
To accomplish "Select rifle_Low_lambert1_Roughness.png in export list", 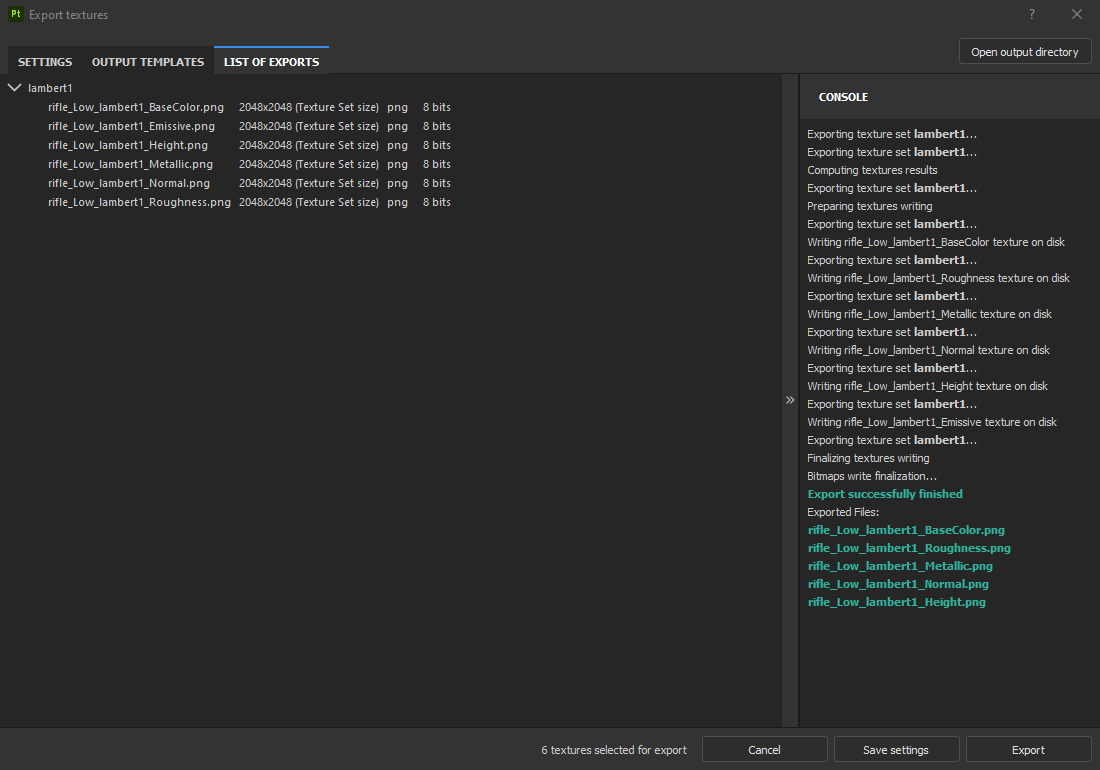I will [x=139, y=202].
